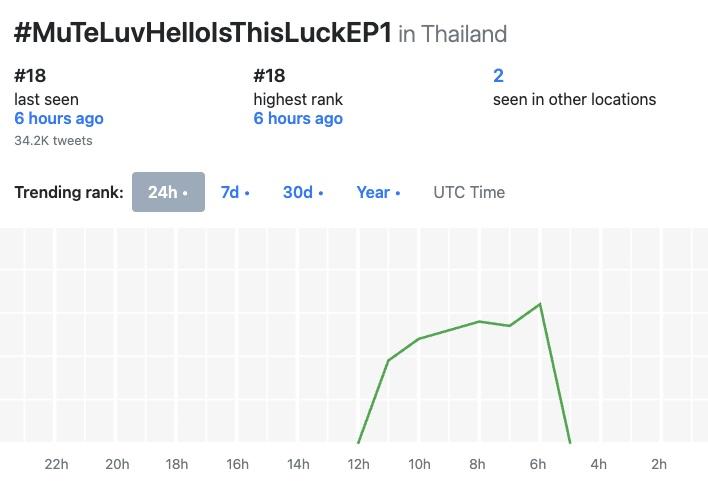Click the 22h axis label
Screen dimensions: 708x498
(57, 464)
